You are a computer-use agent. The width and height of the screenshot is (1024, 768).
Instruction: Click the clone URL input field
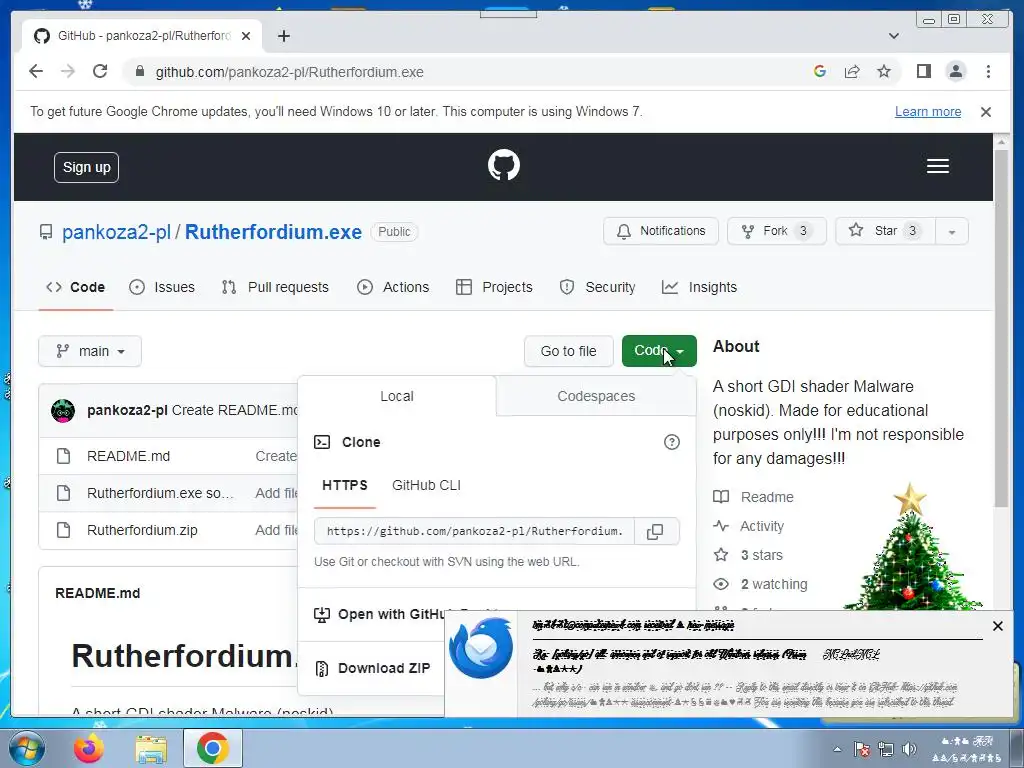[474, 532]
